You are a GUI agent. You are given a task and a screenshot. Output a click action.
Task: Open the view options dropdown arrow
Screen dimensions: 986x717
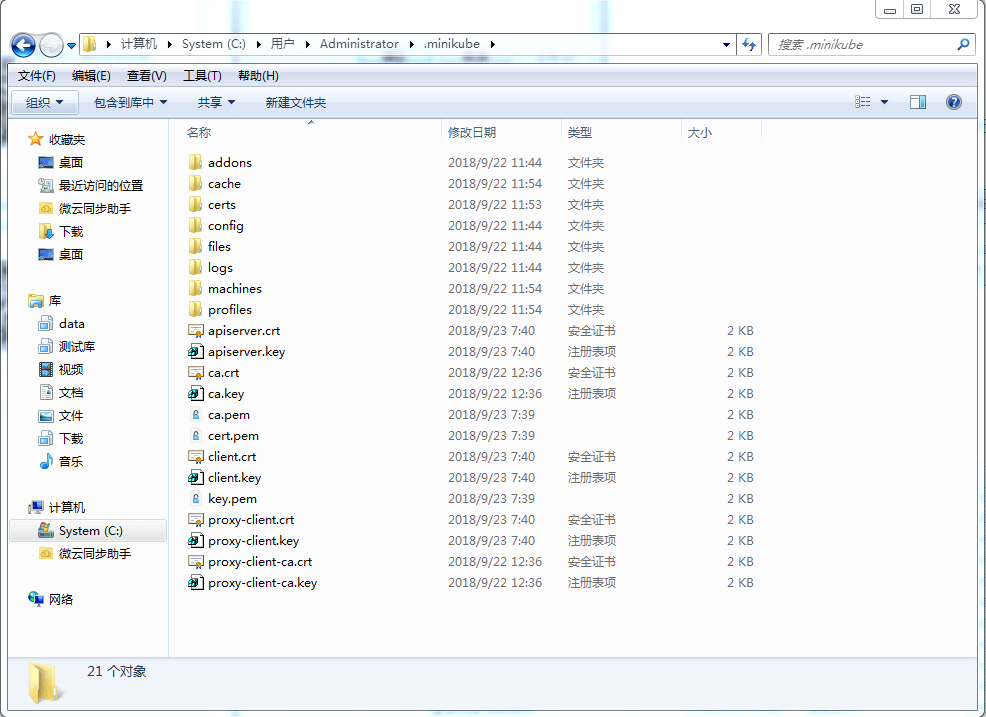884,102
